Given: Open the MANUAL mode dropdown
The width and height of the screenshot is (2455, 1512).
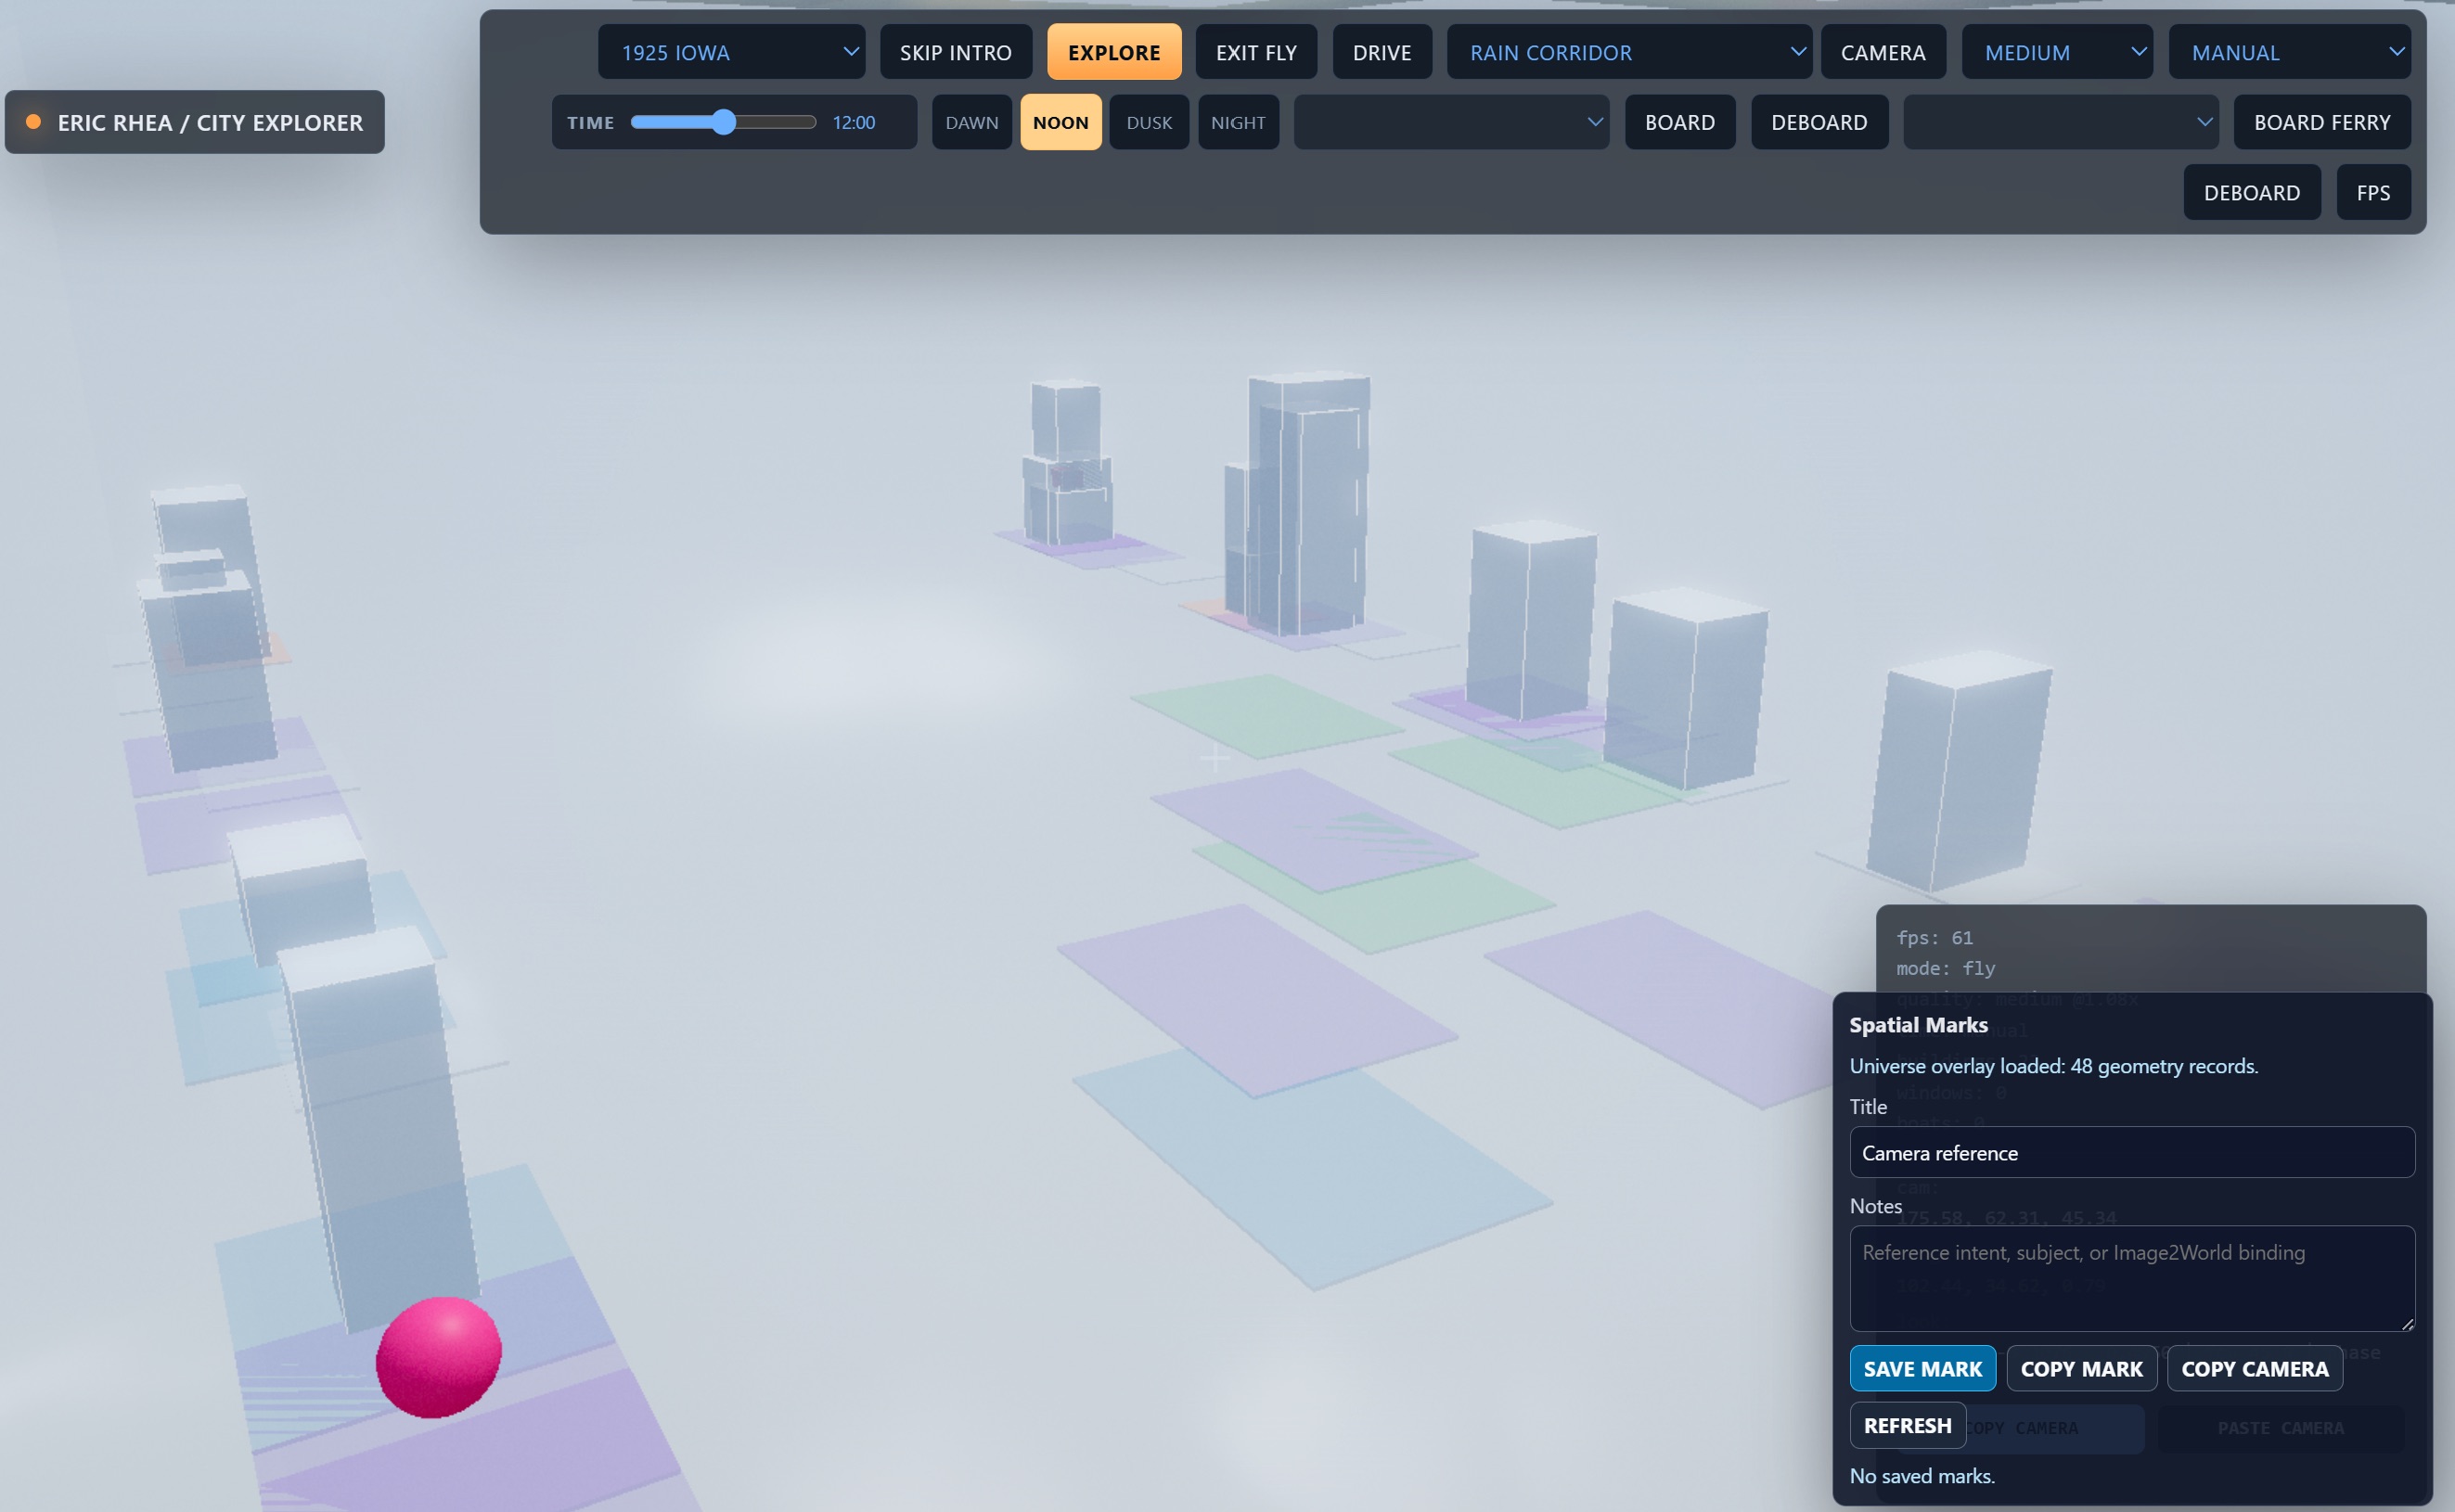Looking at the screenshot, I should (2289, 52).
